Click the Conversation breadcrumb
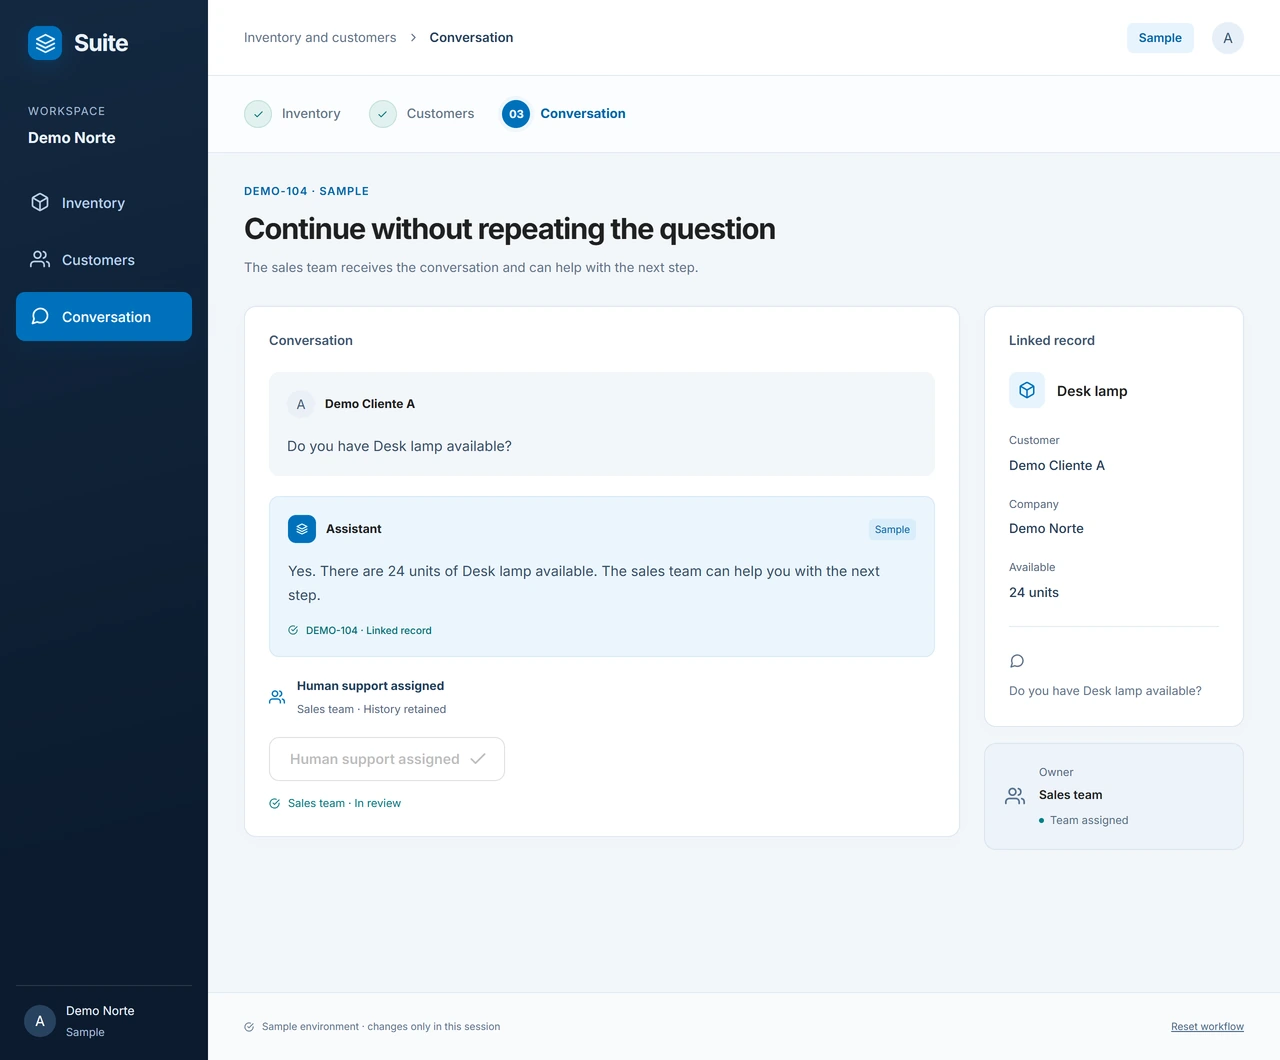The width and height of the screenshot is (1280, 1060). pyautogui.click(x=471, y=38)
